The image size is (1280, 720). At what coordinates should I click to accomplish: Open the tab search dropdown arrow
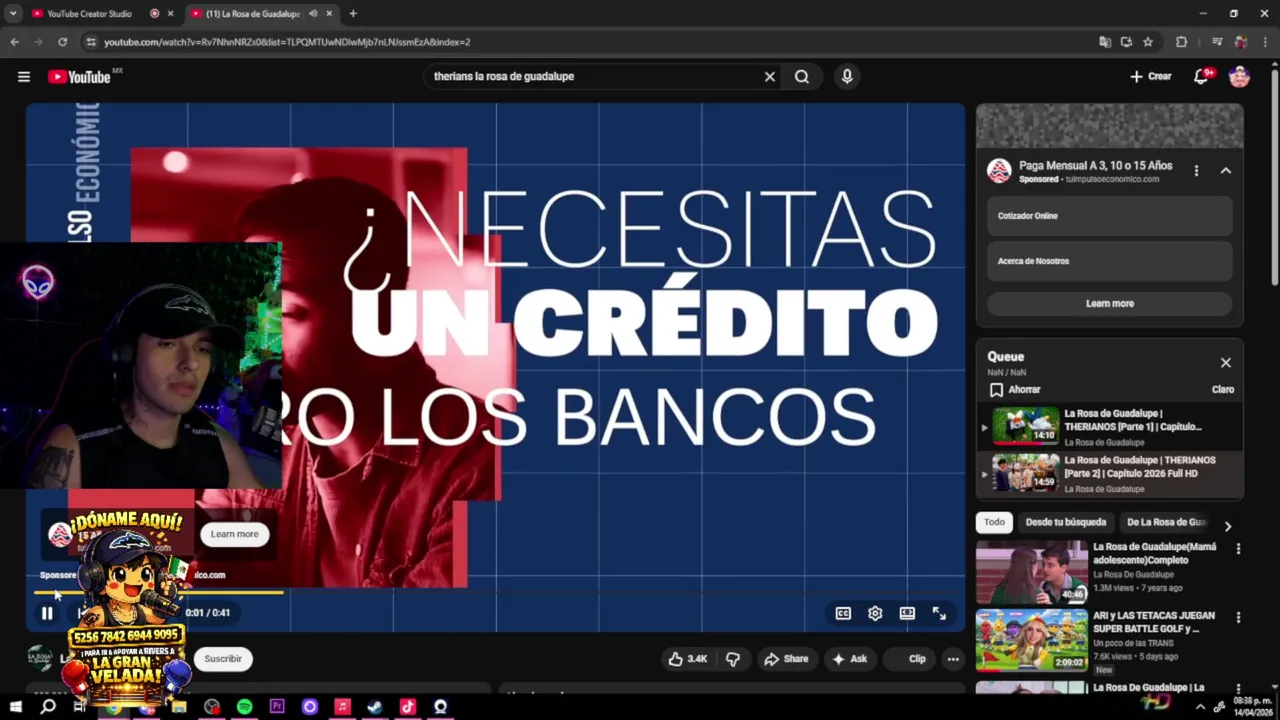tap(13, 14)
